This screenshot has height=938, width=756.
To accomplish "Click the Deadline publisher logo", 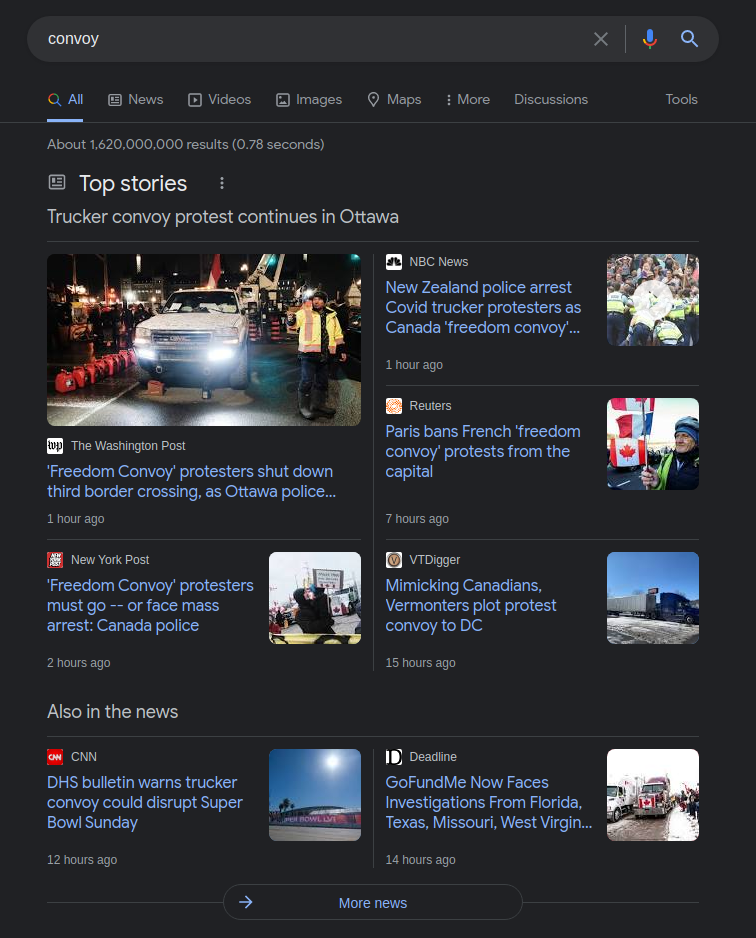I will click(394, 757).
